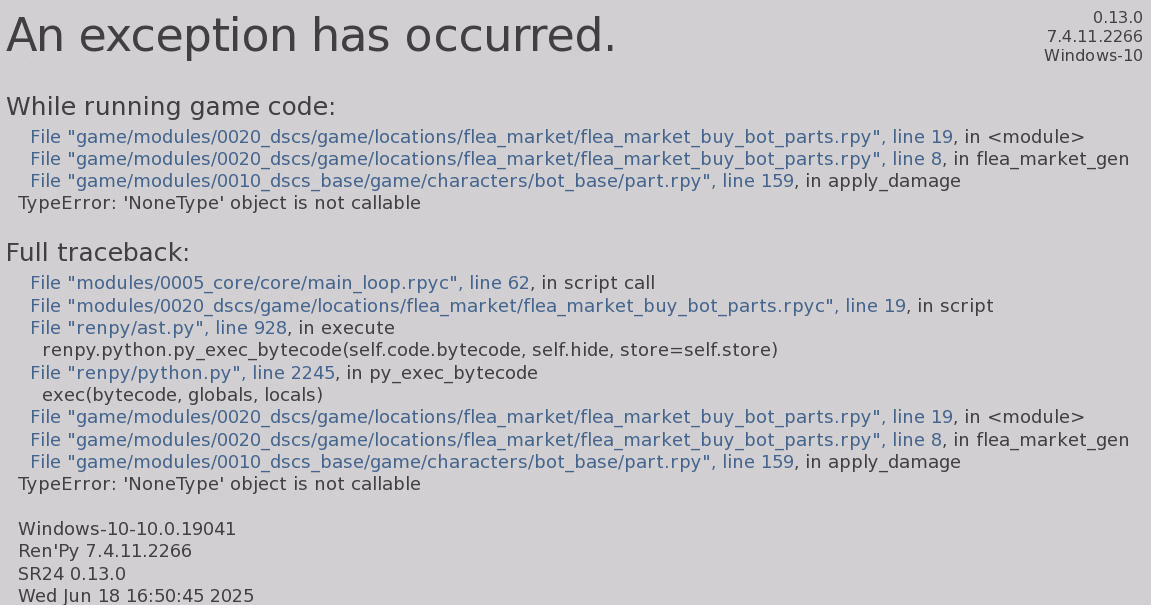1151x605 pixels.
Task: Click the TypeError message at the traceback end
Action: point(219,484)
